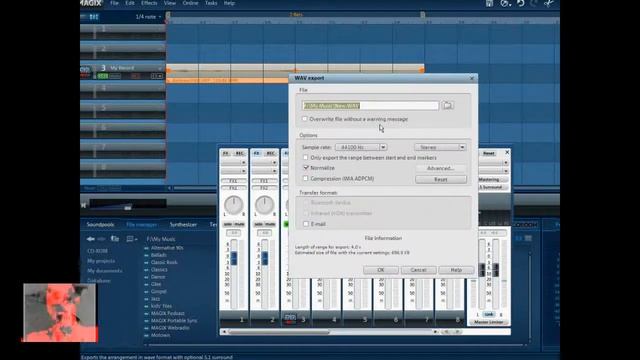This screenshot has height=360, width=640.
Task: Click the mixer horizontal scrollbar
Action: (279, 332)
